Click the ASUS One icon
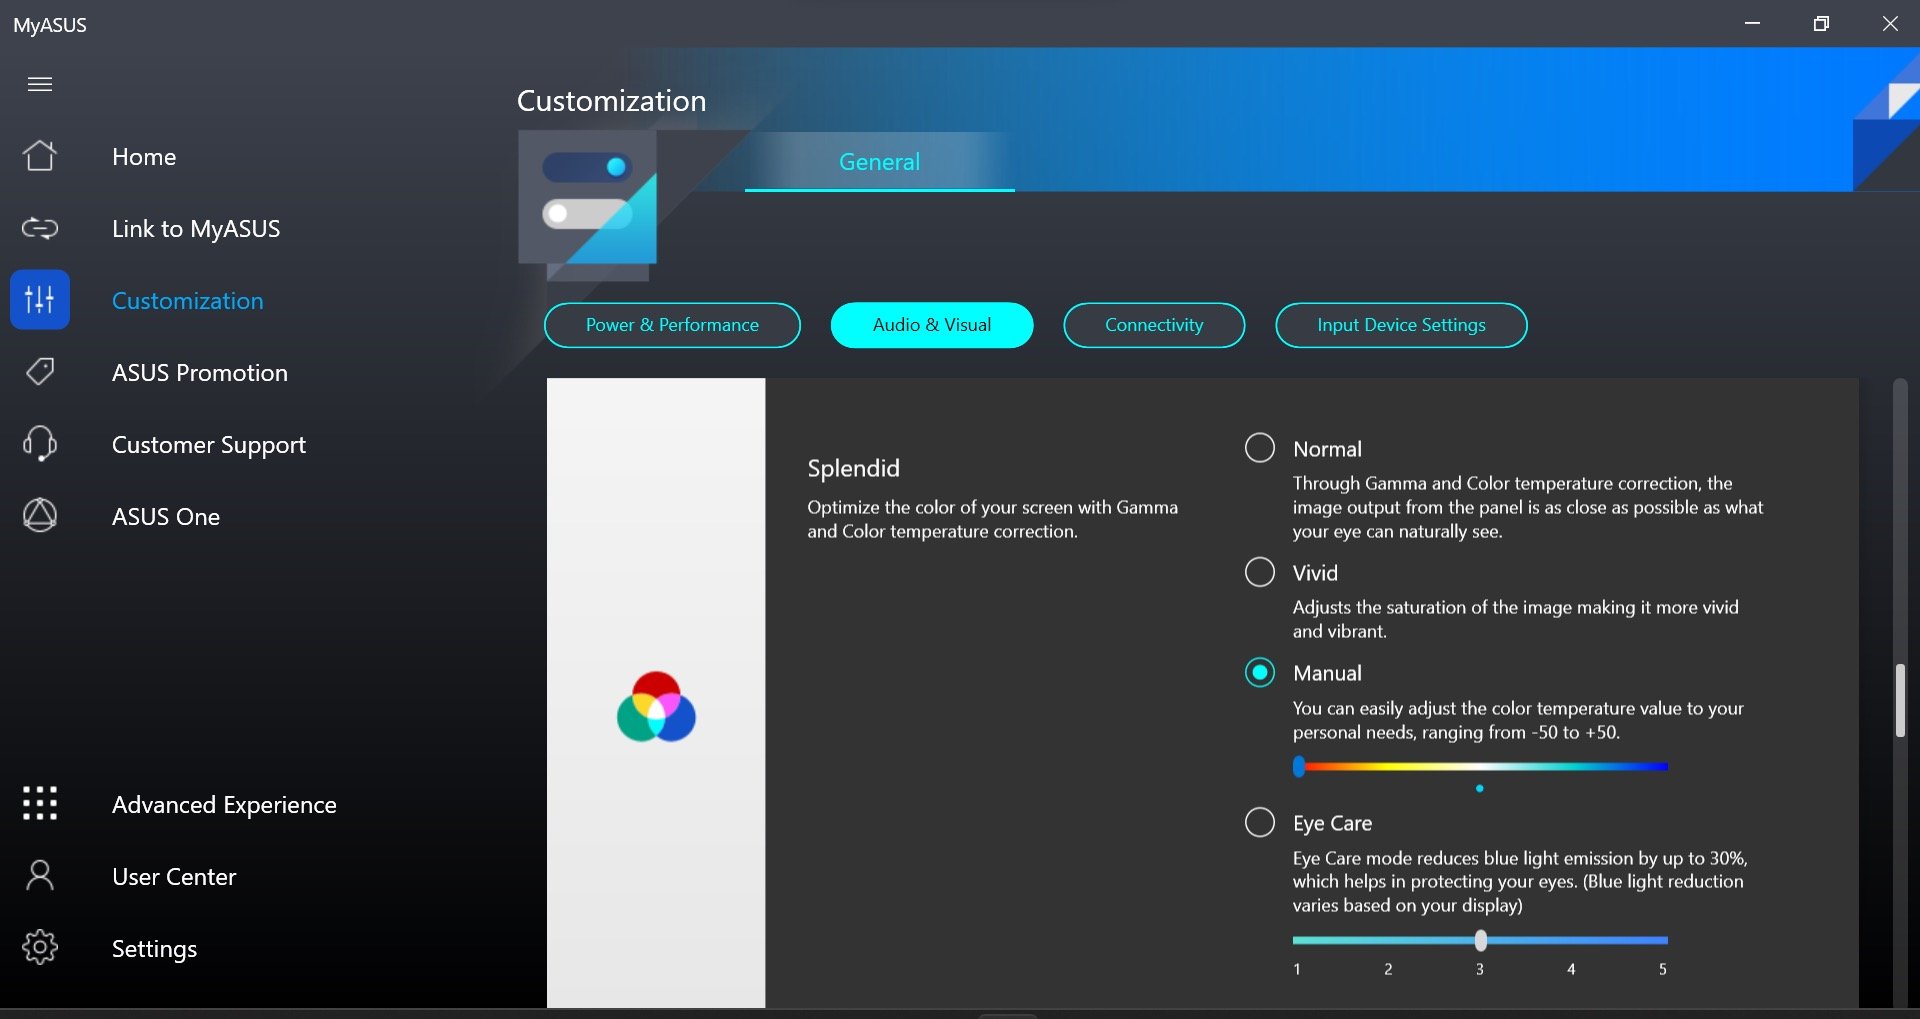1920x1019 pixels. pos(40,516)
